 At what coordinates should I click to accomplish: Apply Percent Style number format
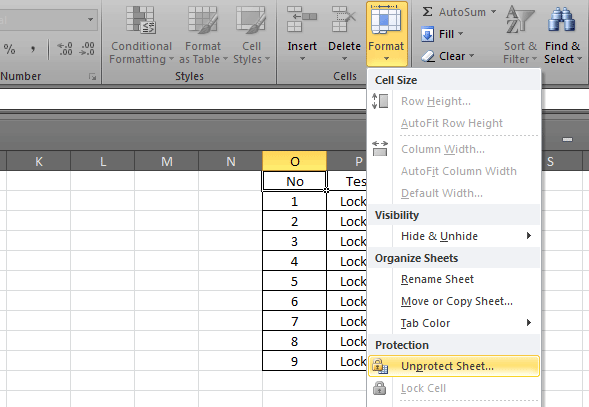pos(9,49)
